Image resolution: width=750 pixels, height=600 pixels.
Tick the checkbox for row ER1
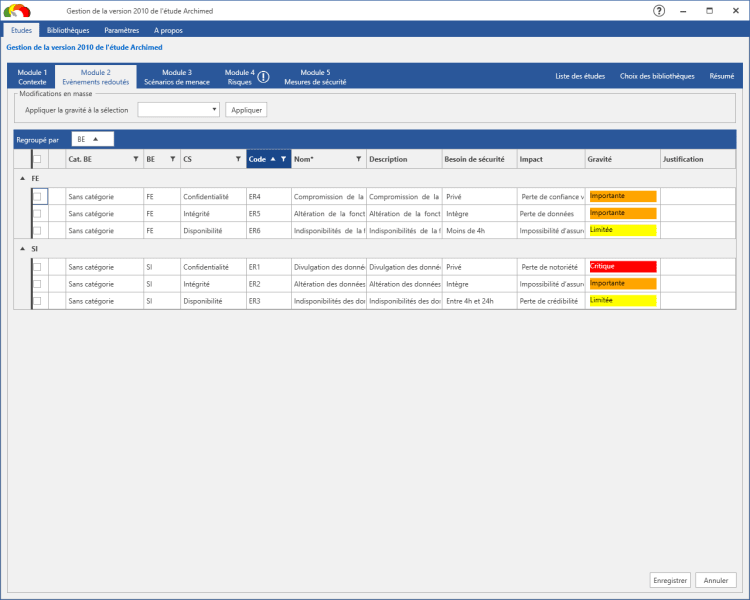click(37, 267)
